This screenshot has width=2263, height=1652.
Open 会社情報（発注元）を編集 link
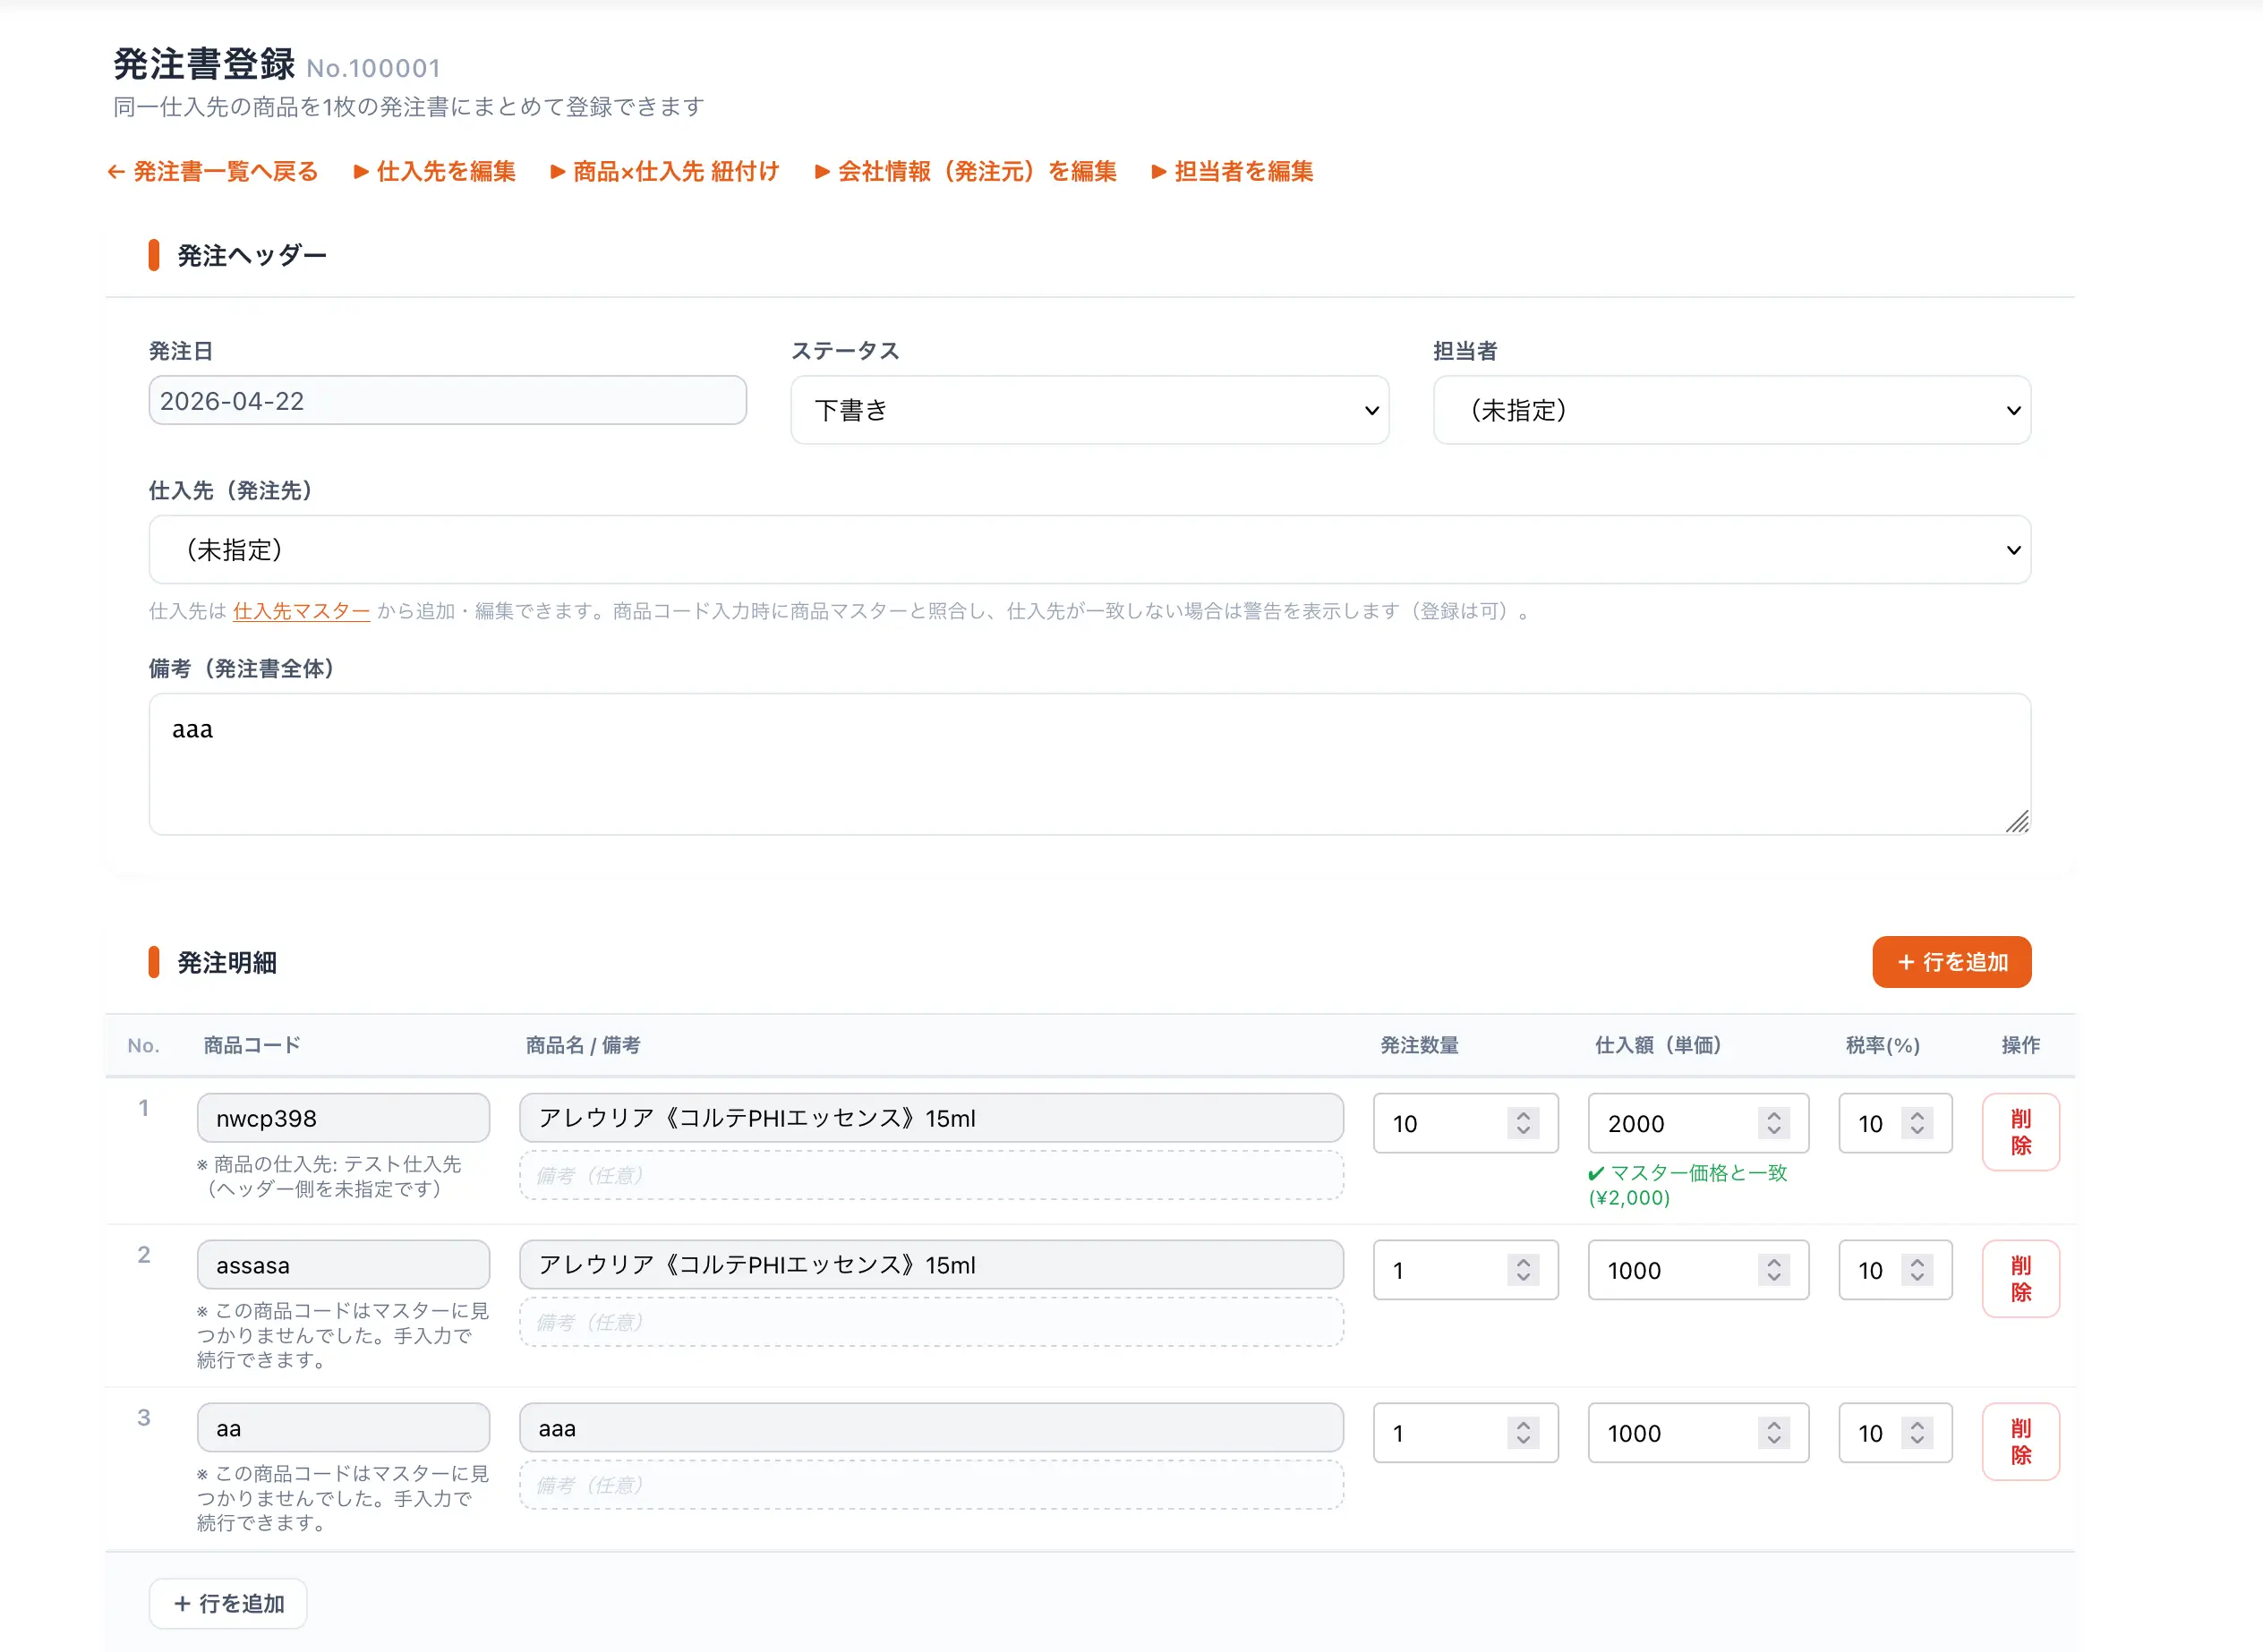tap(966, 171)
